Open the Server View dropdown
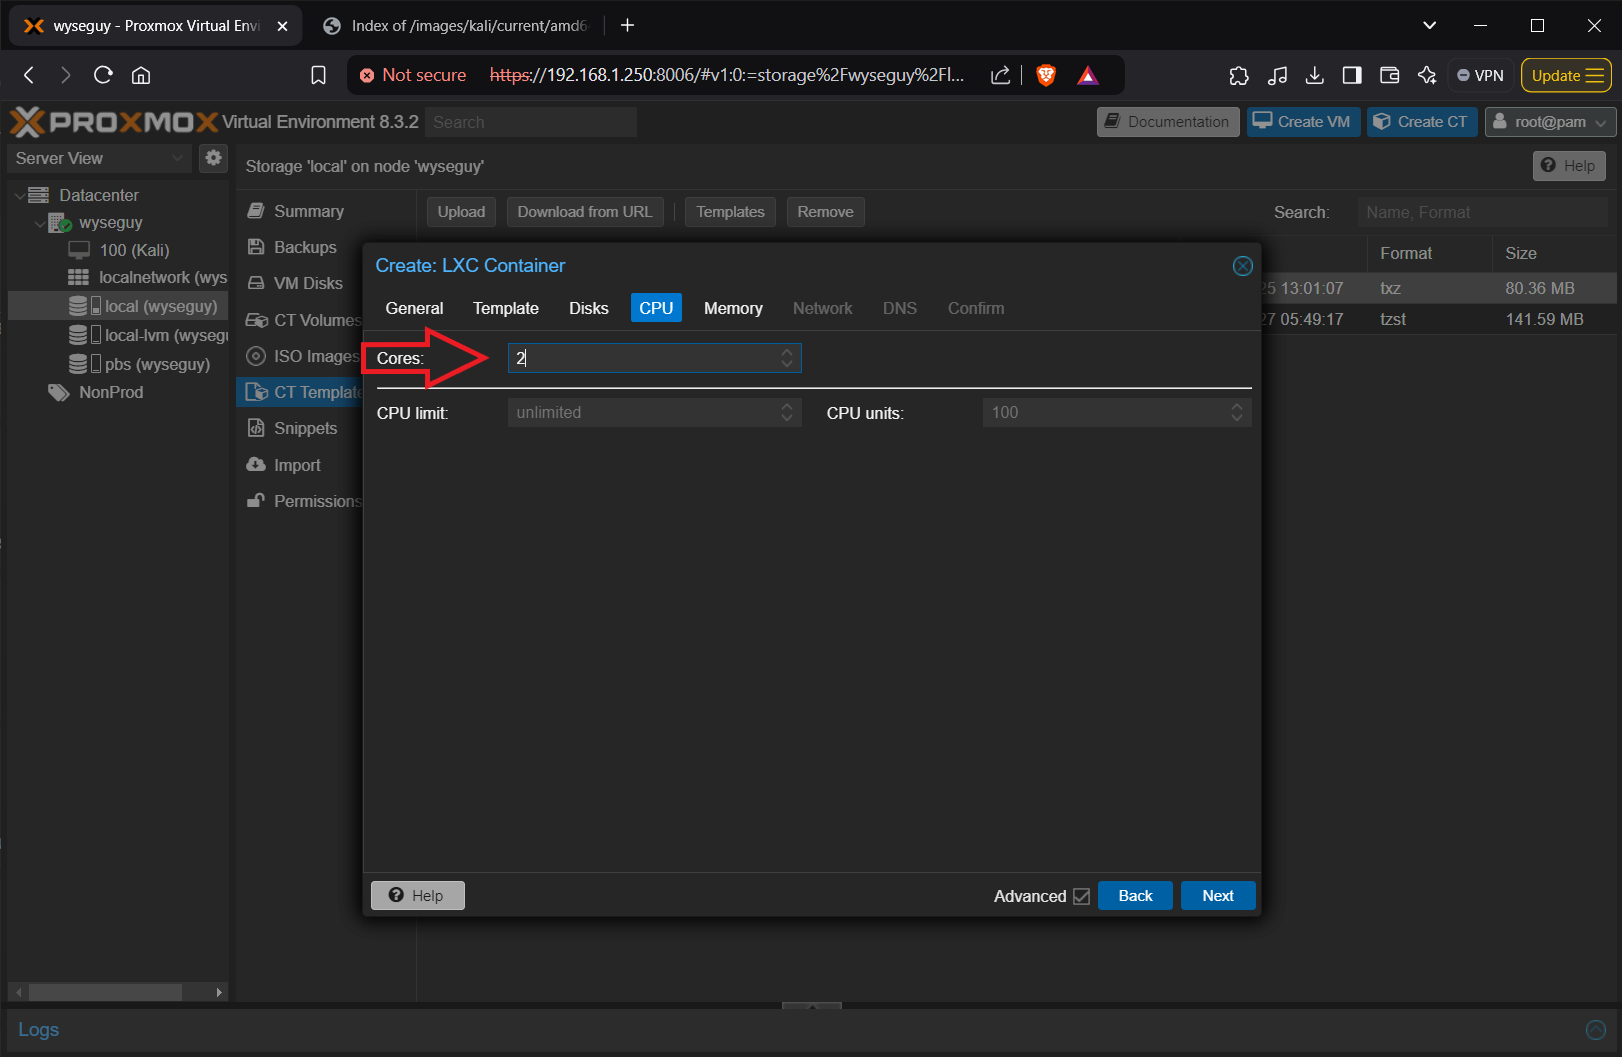1622x1057 pixels. (100, 158)
